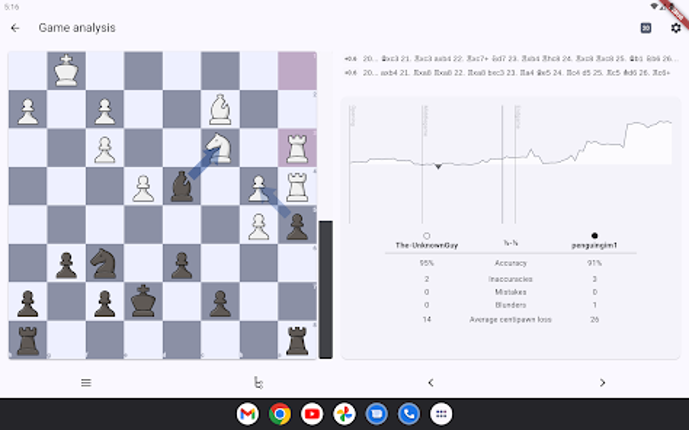Screen dimensions: 689x430
Task: Open The-UnknownGuy player name
Action: coord(426,244)
